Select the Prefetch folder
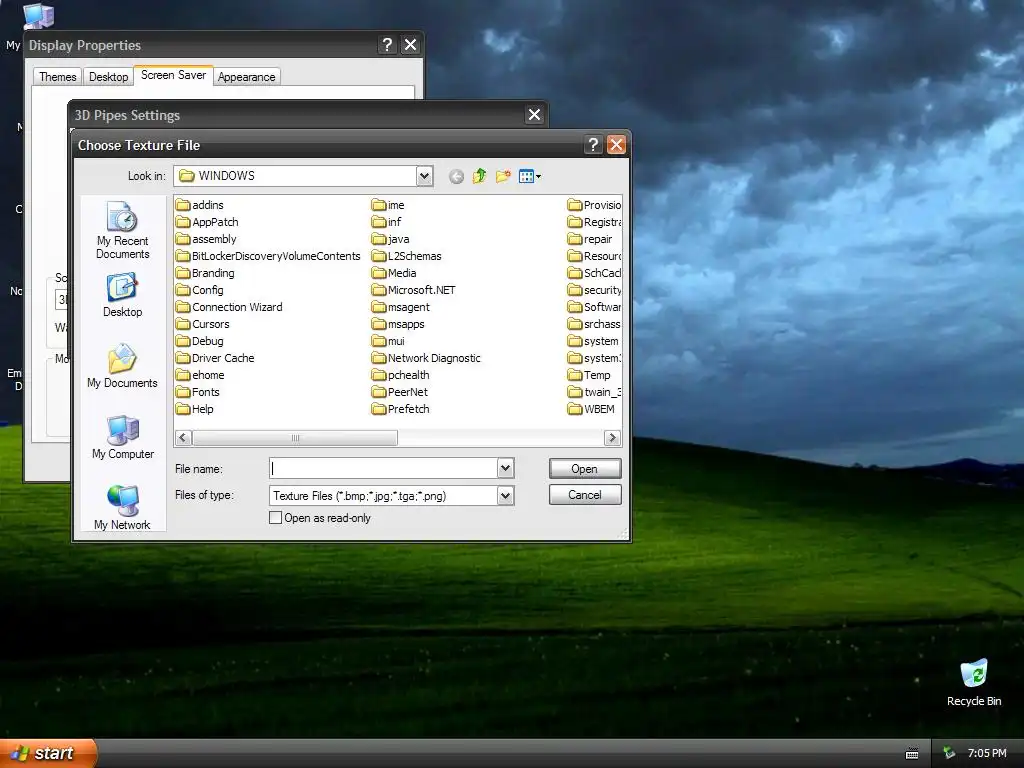The image size is (1024, 768). tap(400, 409)
